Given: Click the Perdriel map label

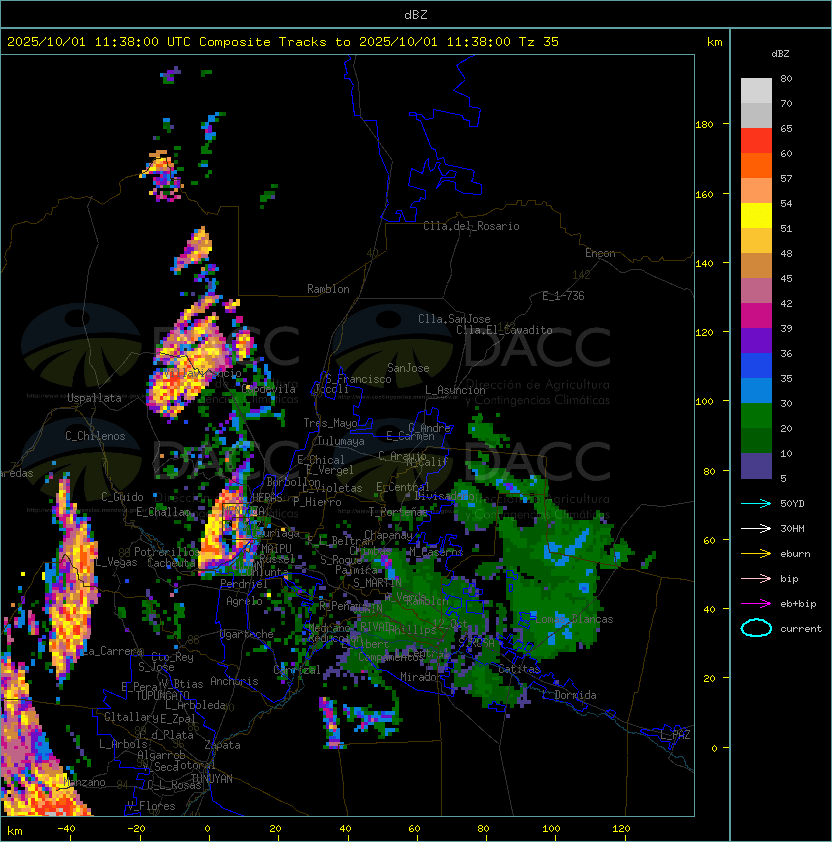Looking at the screenshot, I should click(244, 584).
